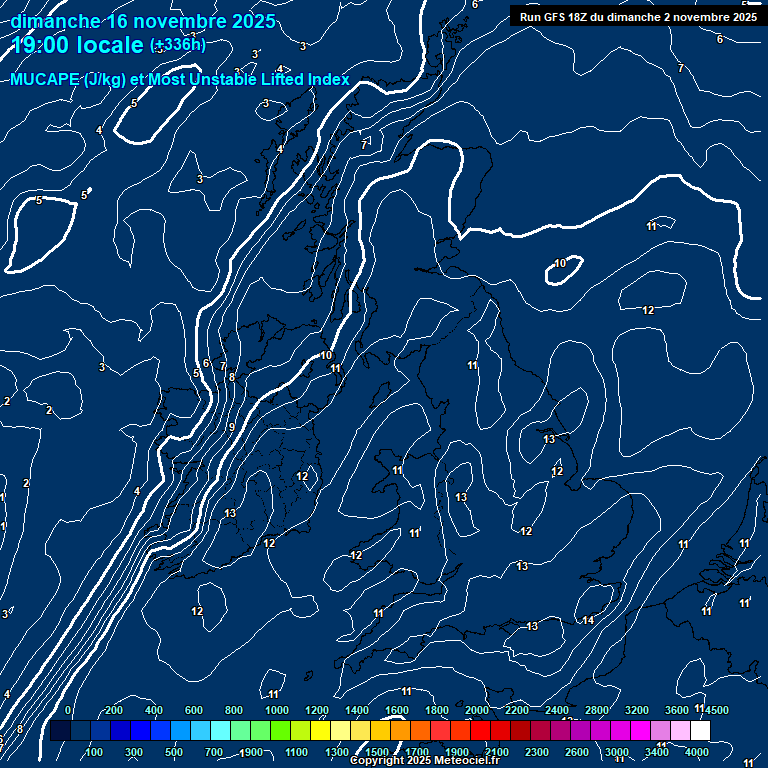Click the Run GFS 18Z header label

point(638,17)
